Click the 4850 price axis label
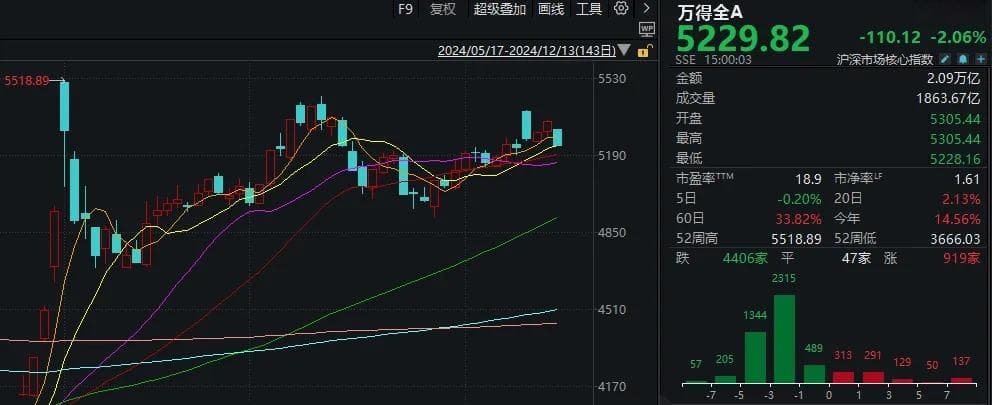992x405 pixels. [x=612, y=232]
